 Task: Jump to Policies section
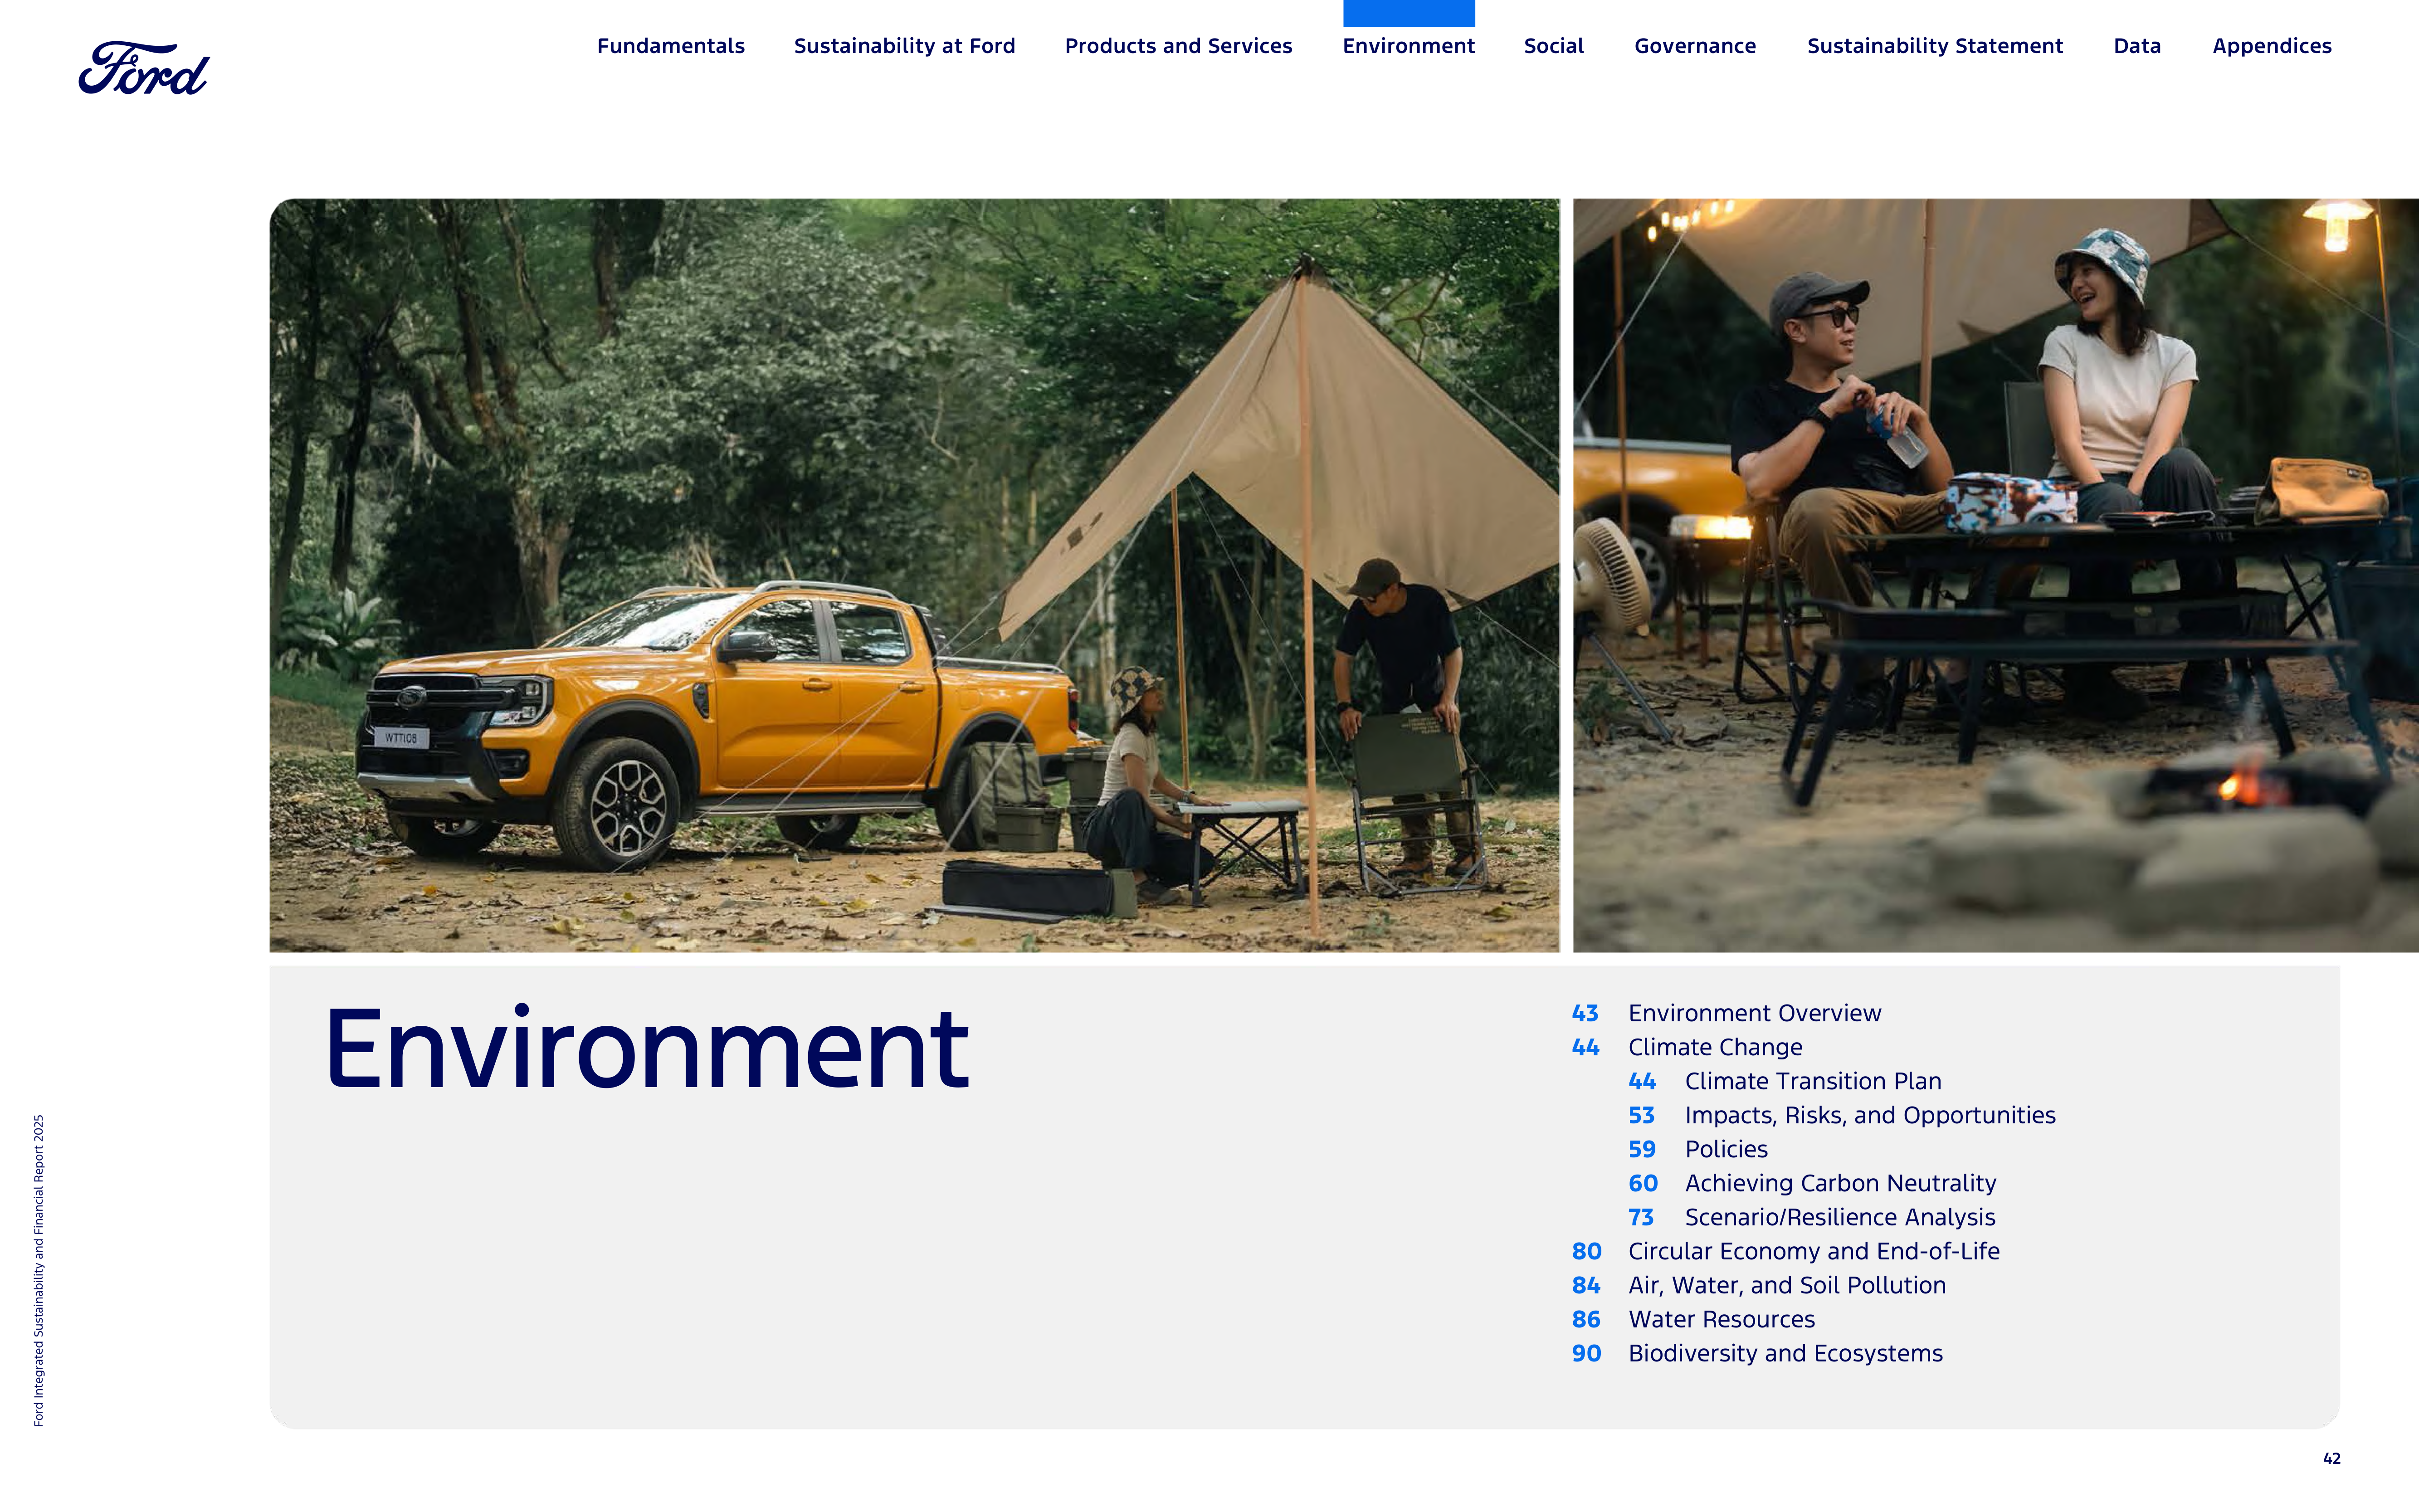pyautogui.click(x=1726, y=1149)
